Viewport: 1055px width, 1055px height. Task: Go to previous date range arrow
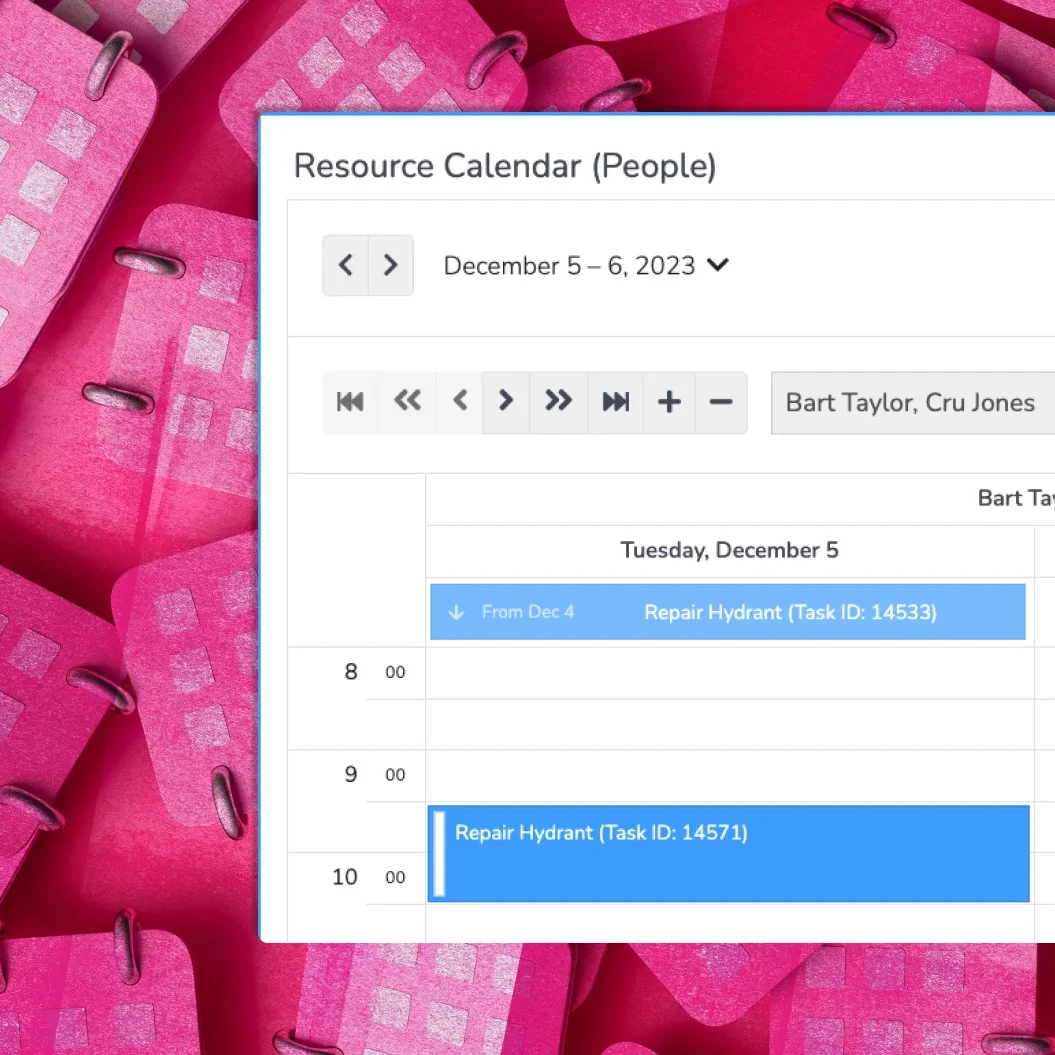pyautogui.click(x=346, y=266)
